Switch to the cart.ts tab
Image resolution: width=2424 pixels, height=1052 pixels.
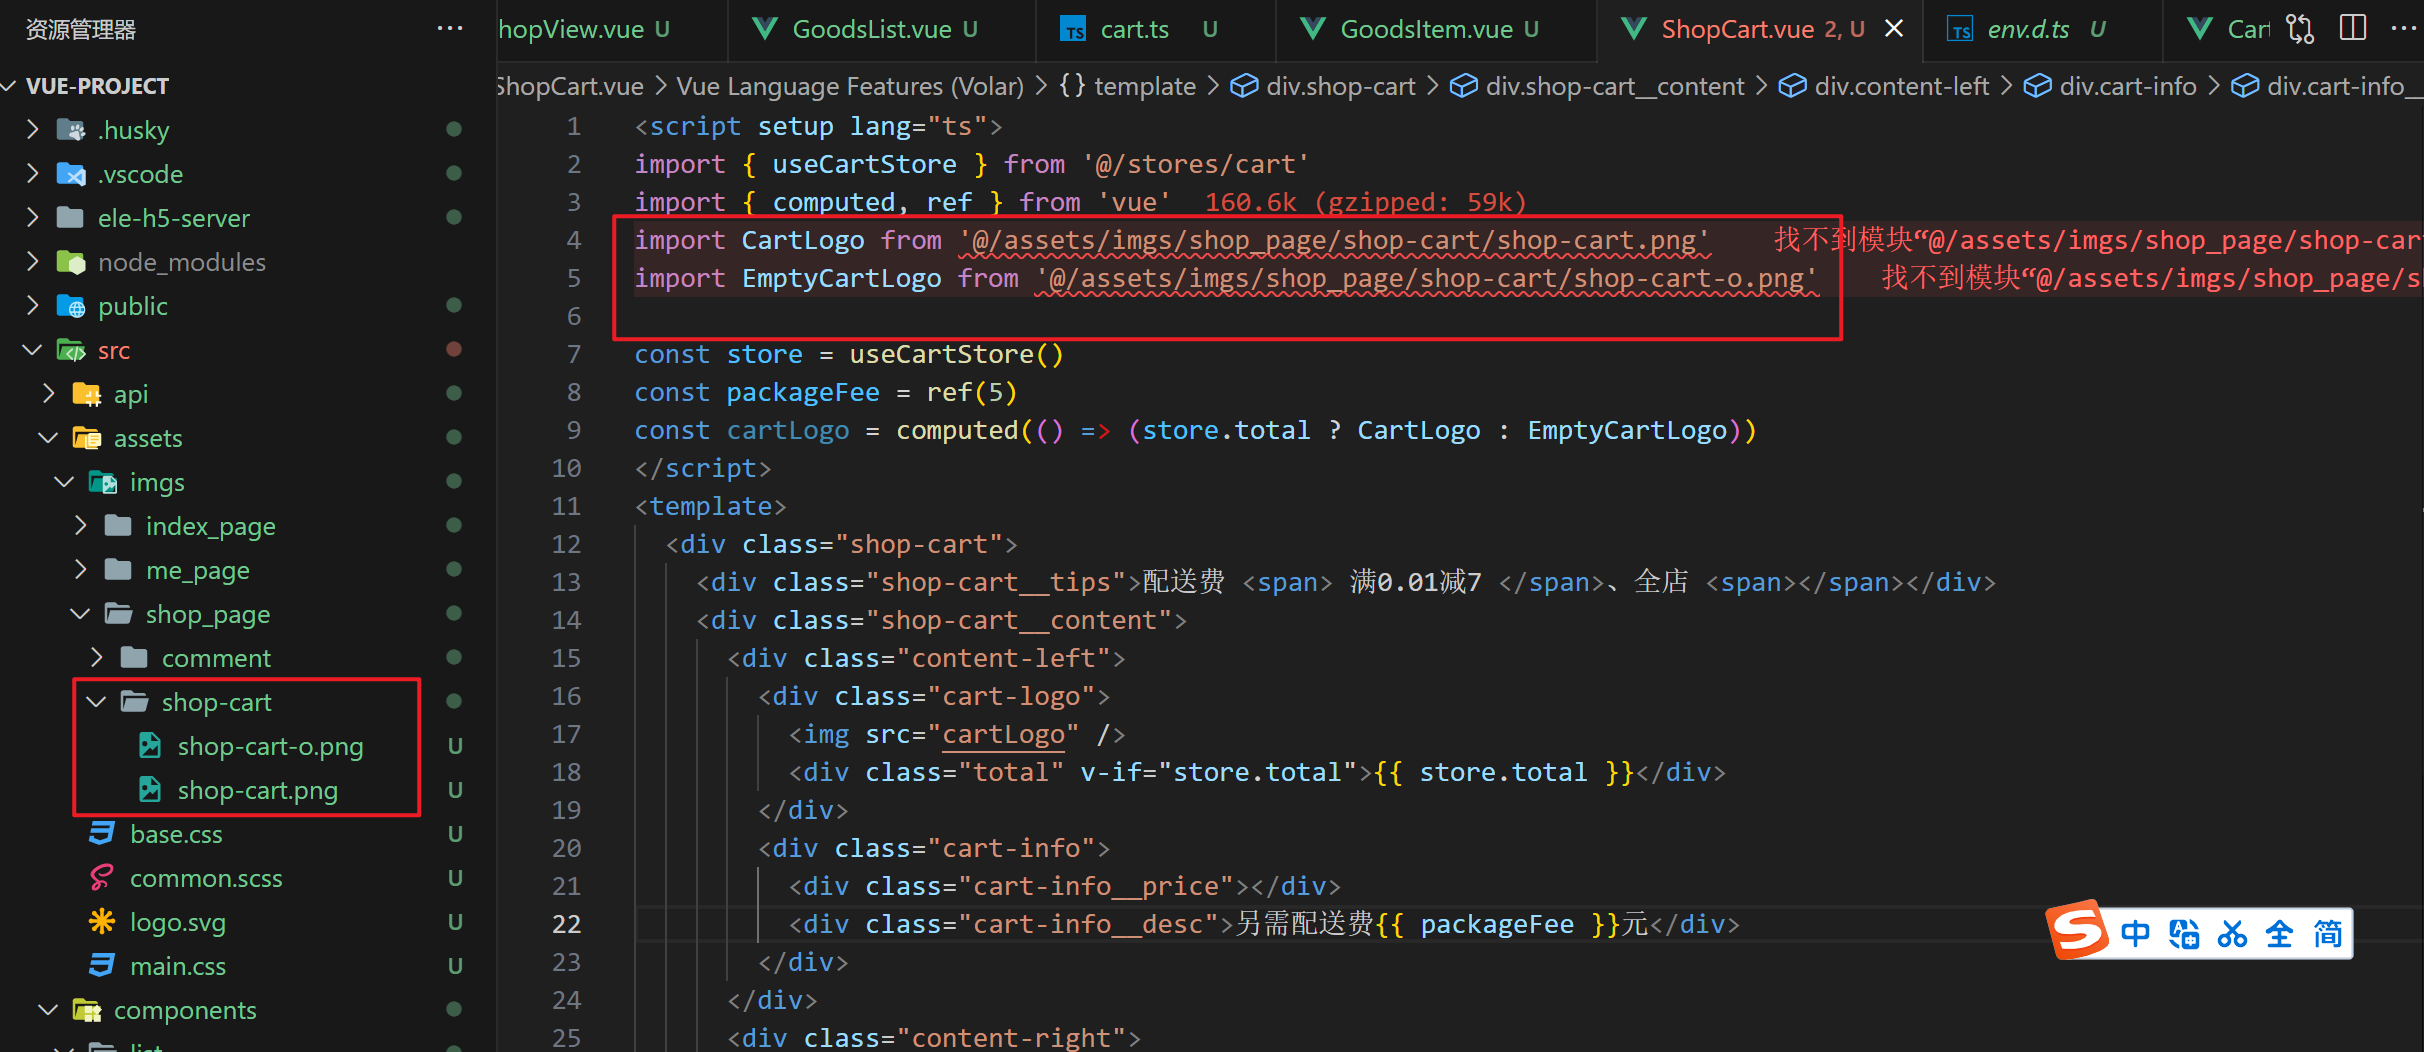coord(1156,29)
